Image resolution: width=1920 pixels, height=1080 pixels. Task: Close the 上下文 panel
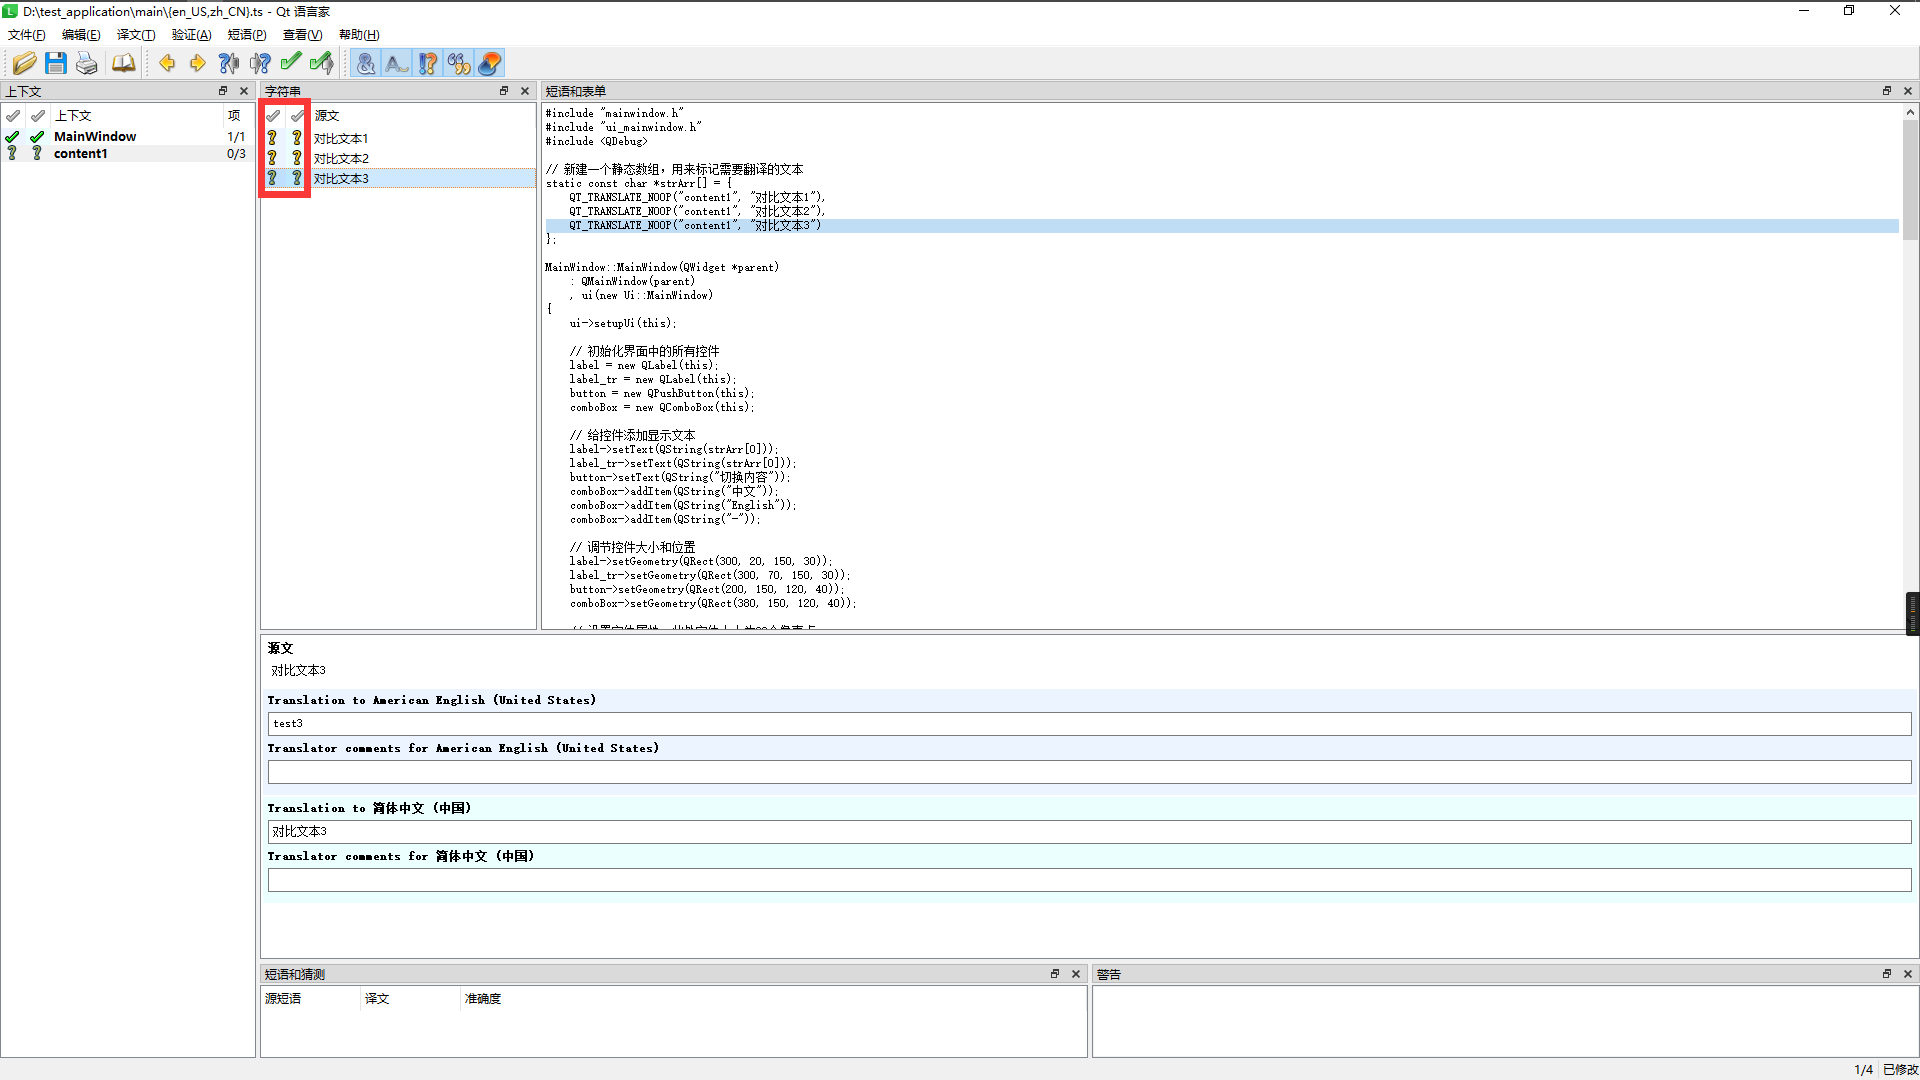(x=244, y=91)
